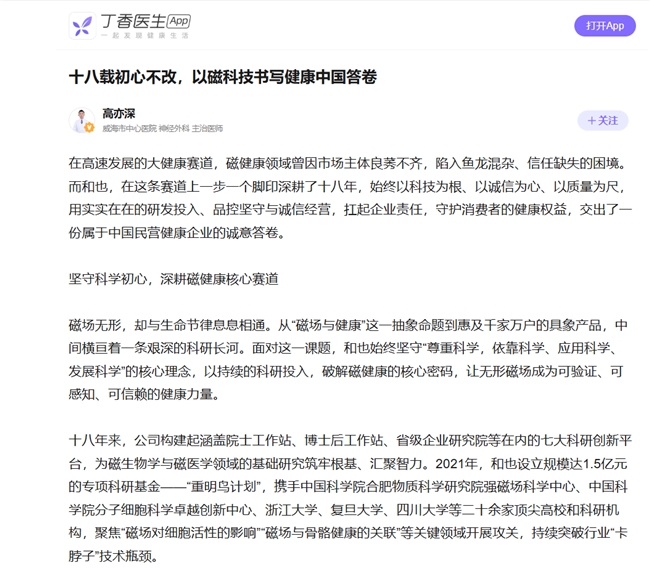
Task: Click the slogan under the 丁香医生 logo
Action: 145,36
